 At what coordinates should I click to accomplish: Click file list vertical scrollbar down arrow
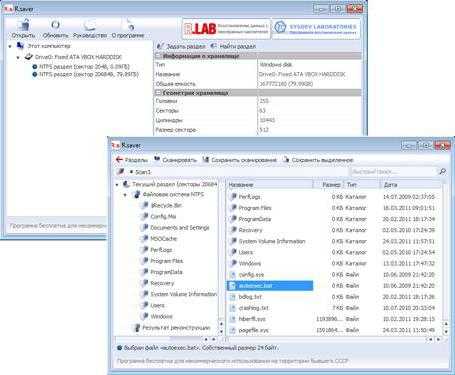pyautogui.click(x=446, y=331)
